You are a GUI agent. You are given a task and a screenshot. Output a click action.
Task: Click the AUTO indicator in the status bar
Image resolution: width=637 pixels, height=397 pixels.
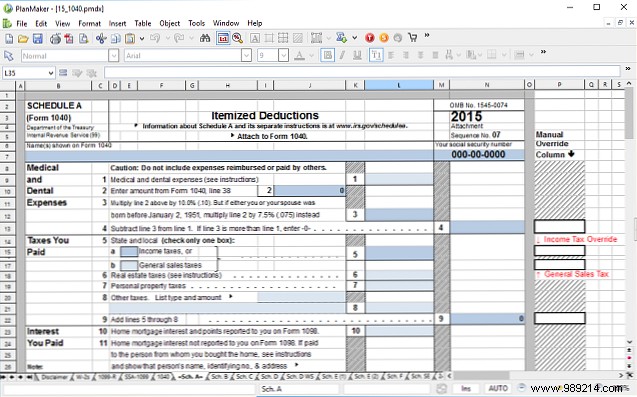498,388
